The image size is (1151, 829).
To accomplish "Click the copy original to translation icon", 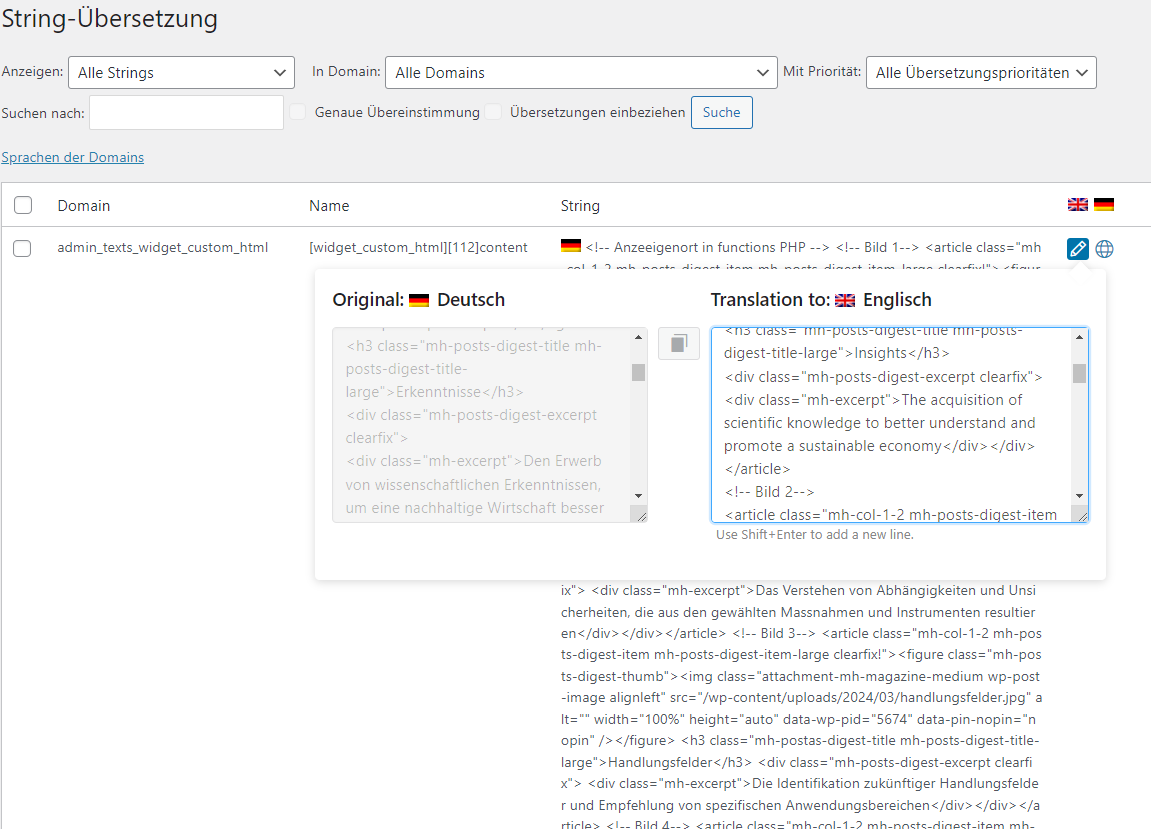I will click(679, 344).
